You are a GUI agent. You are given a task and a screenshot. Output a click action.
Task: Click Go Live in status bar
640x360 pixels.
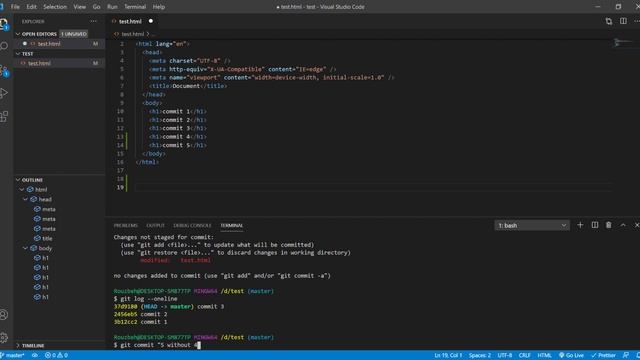coord(571,356)
